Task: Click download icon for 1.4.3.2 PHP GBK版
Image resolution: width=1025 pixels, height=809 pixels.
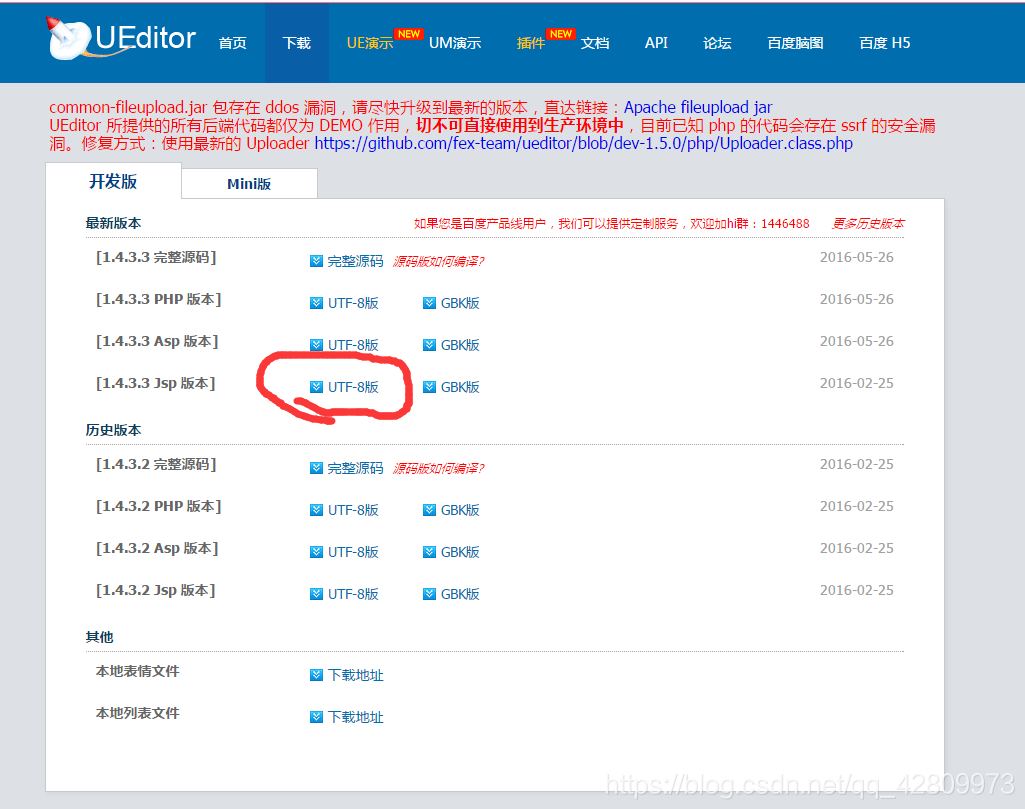Action: tap(429, 510)
